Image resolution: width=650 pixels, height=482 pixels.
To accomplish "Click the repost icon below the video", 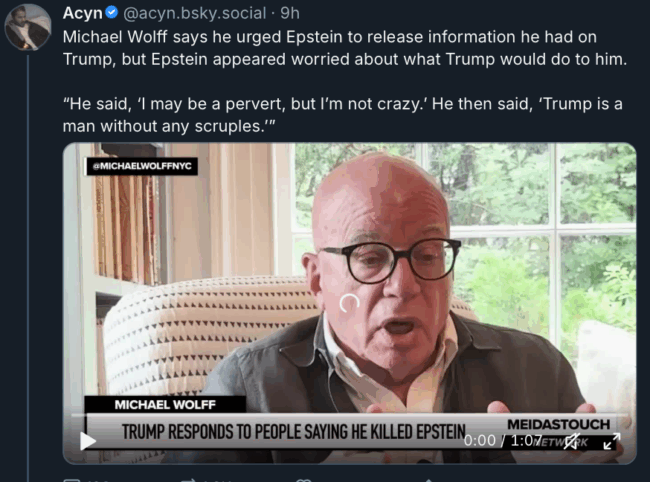I will pos(189,480).
